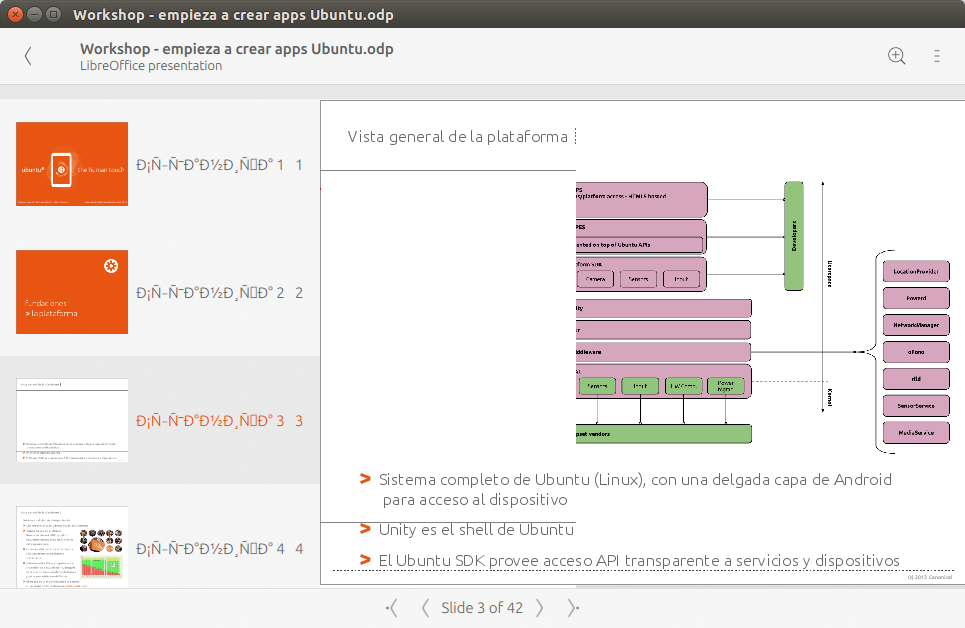Click the slide 3 thumbnail preview
The width and height of the screenshot is (965, 628).
coord(72,420)
